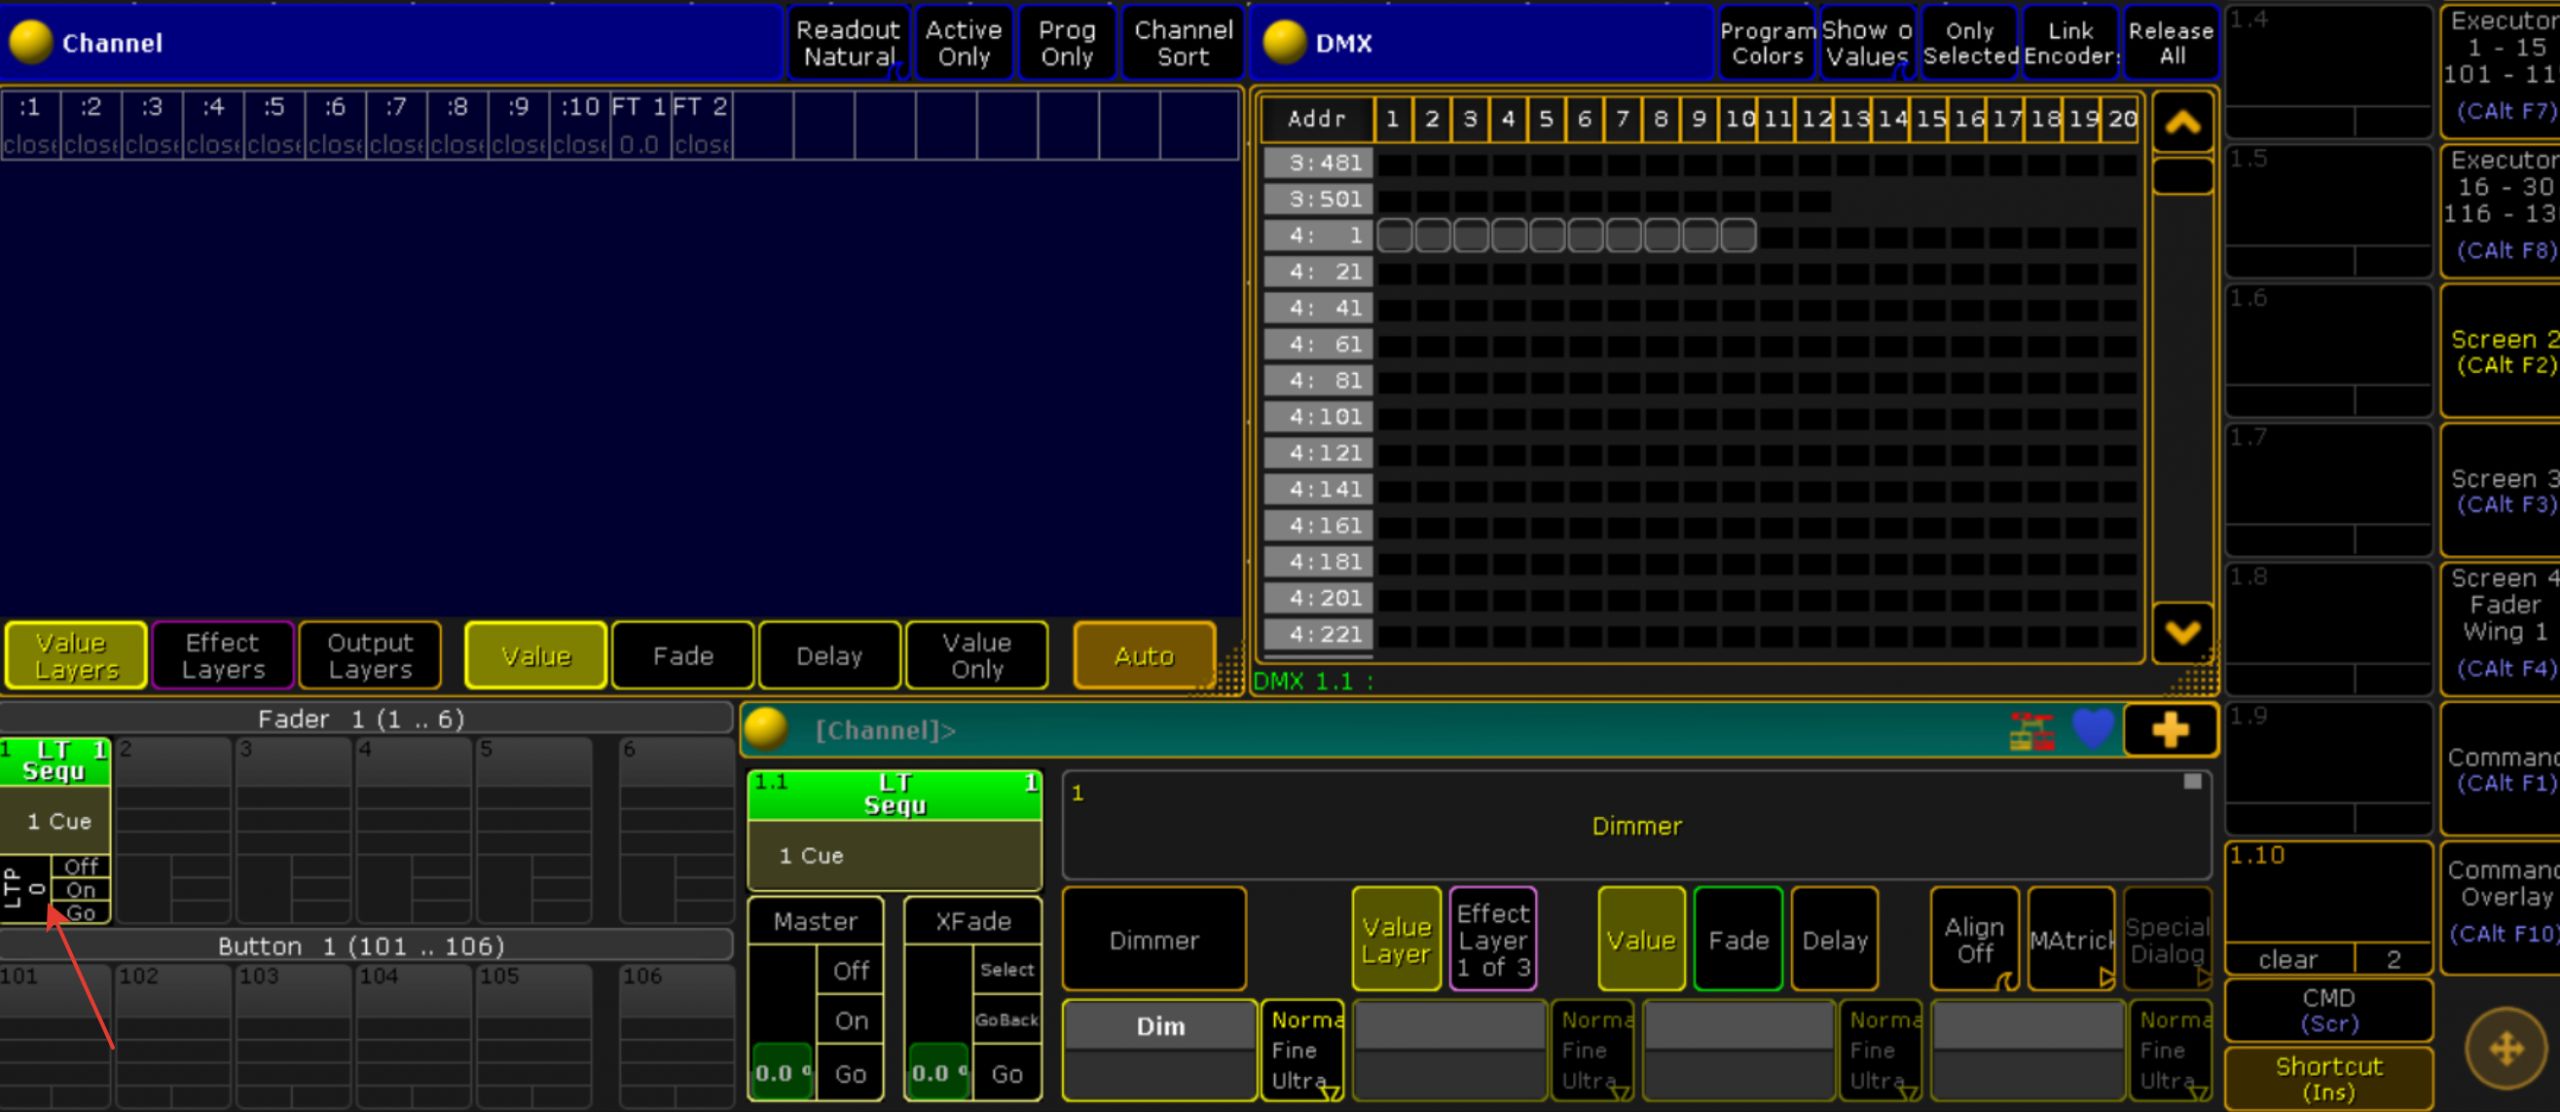Open the MAtricks expander
The height and width of the screenshot is (1112, 2560).
(2071, 939)
